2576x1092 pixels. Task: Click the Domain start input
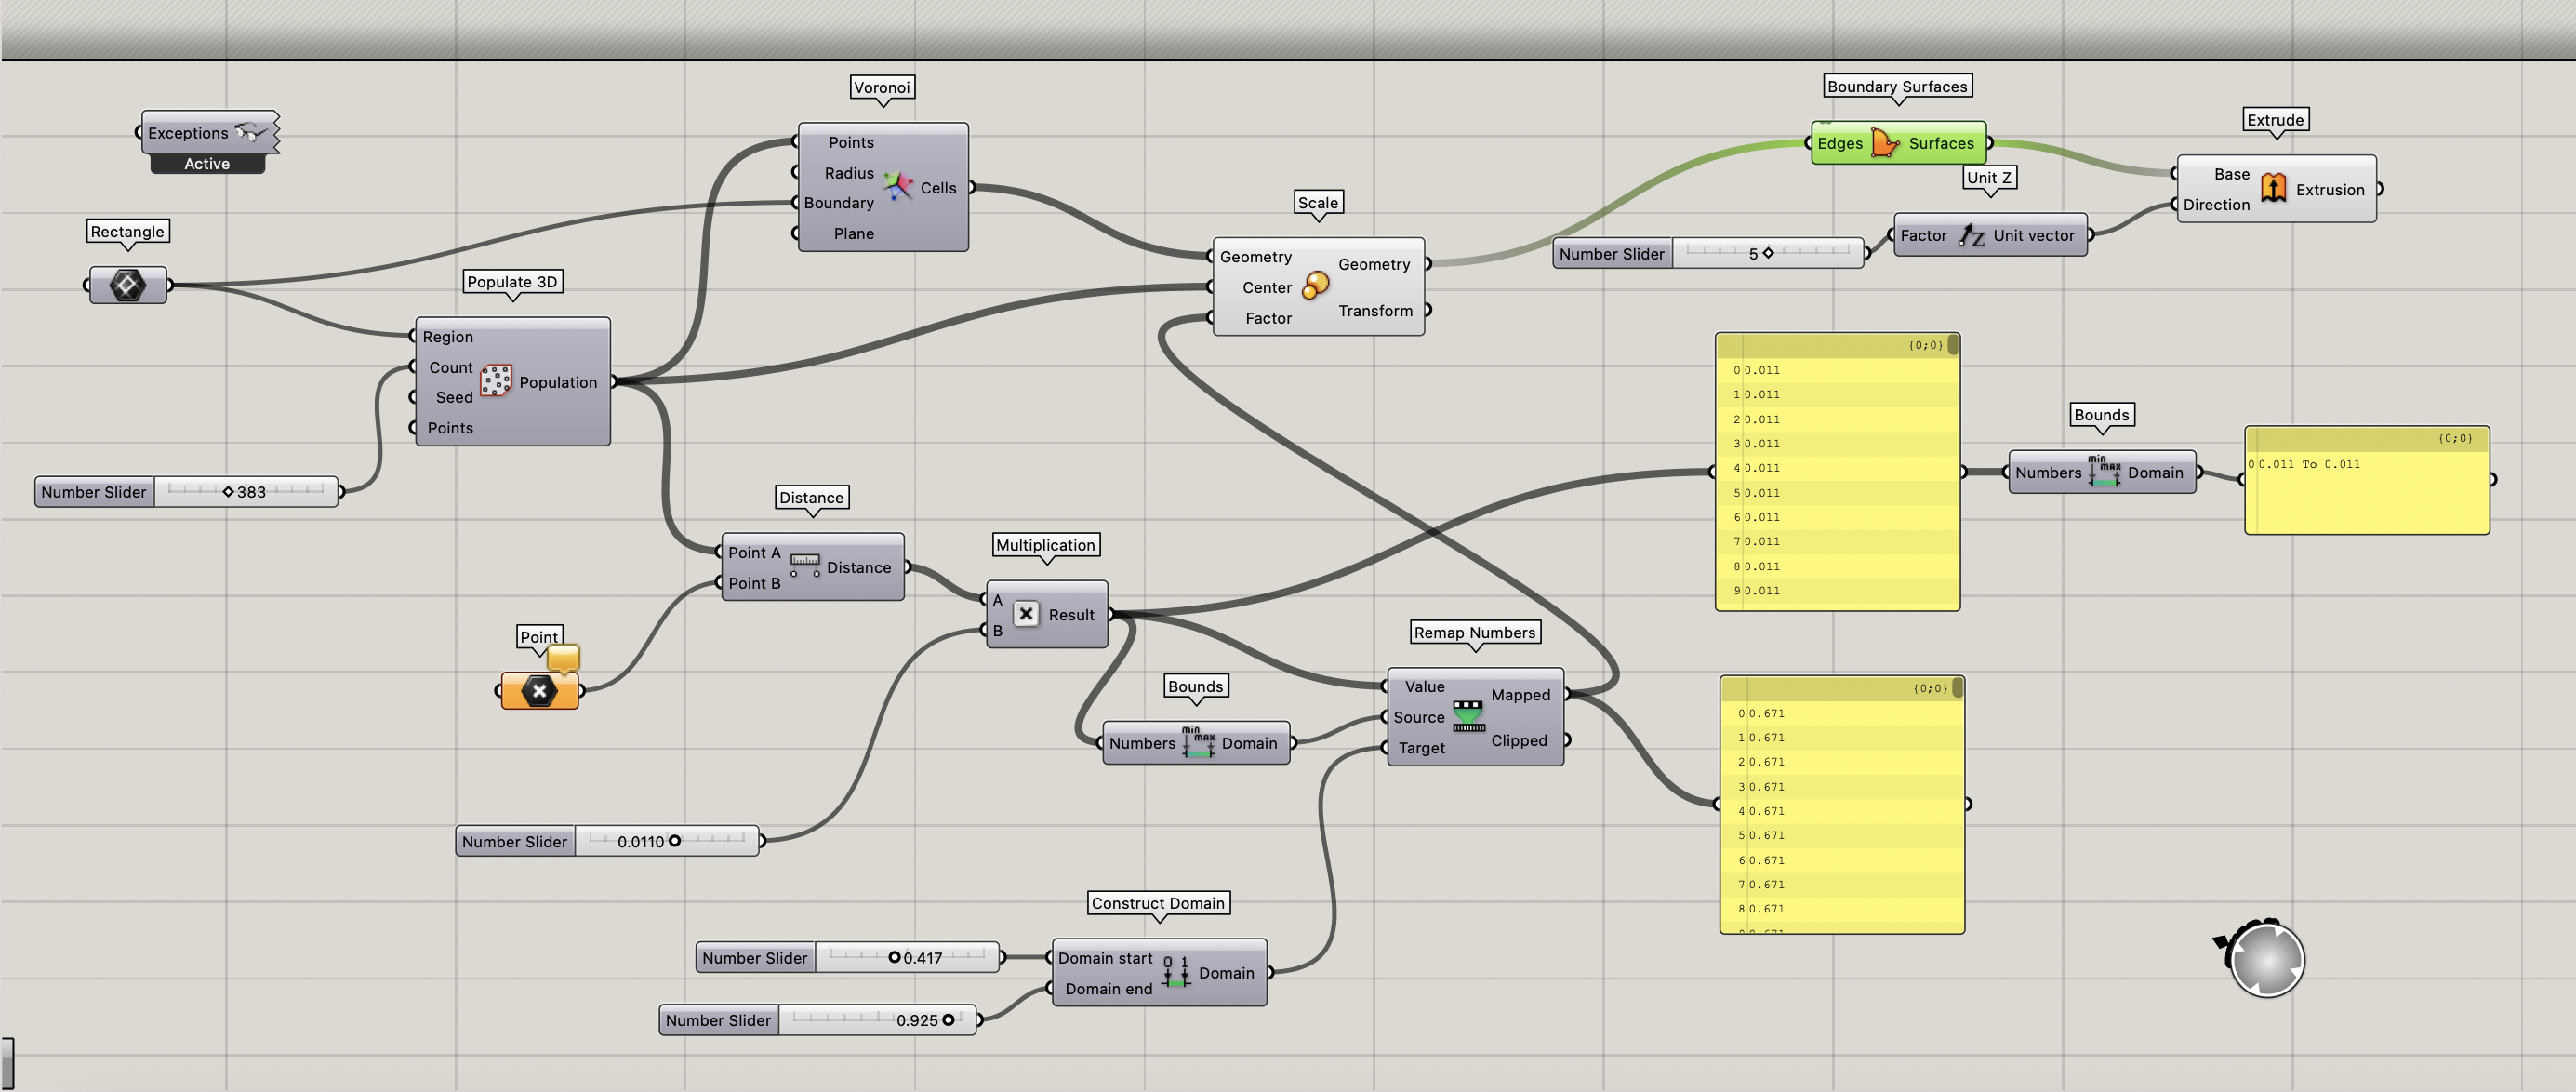pyautogui.click(x=1105, y=958)
